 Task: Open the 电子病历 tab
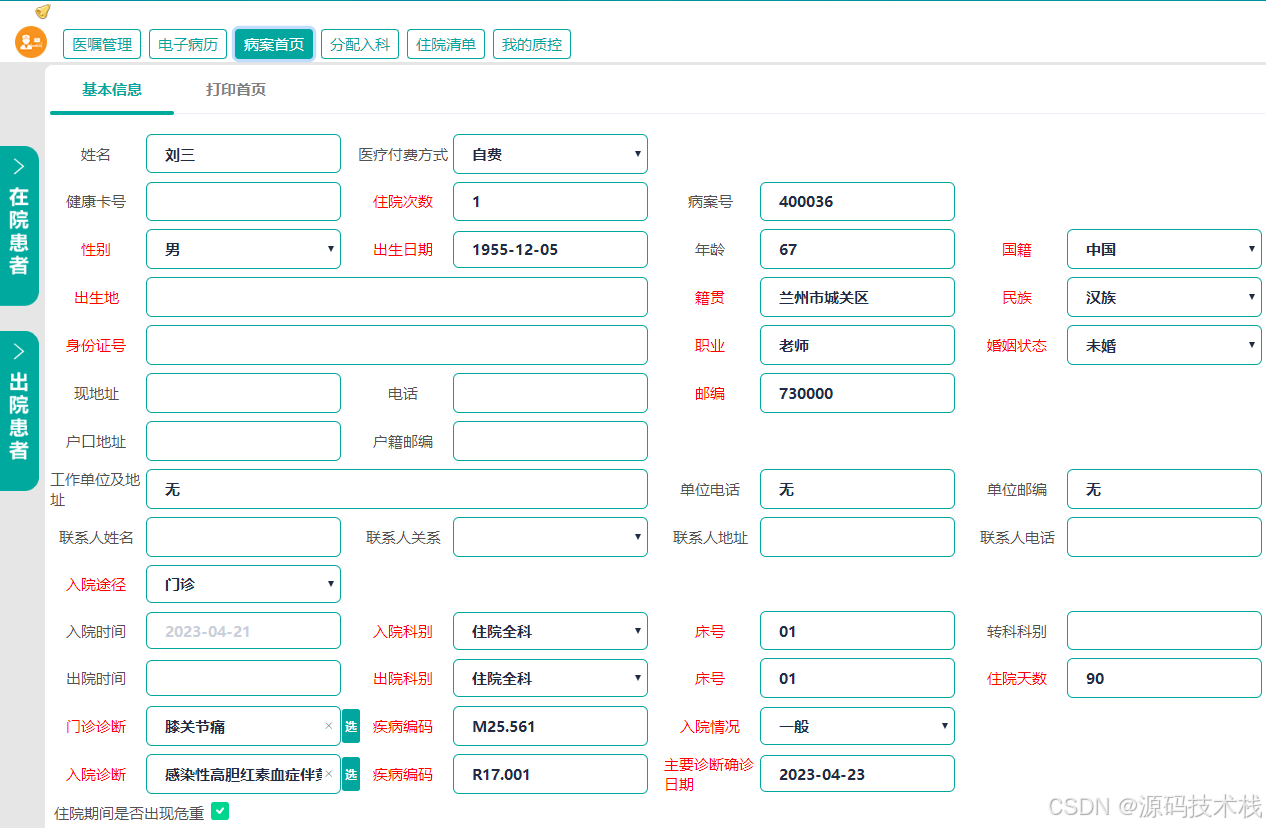[188, 44]
